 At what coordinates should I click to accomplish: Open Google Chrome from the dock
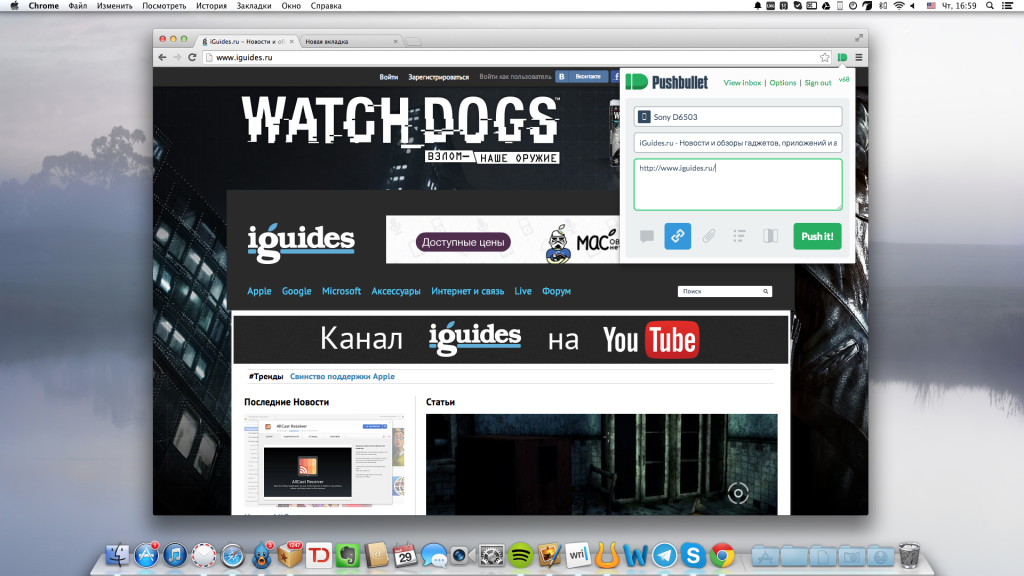tap(722, 555)
